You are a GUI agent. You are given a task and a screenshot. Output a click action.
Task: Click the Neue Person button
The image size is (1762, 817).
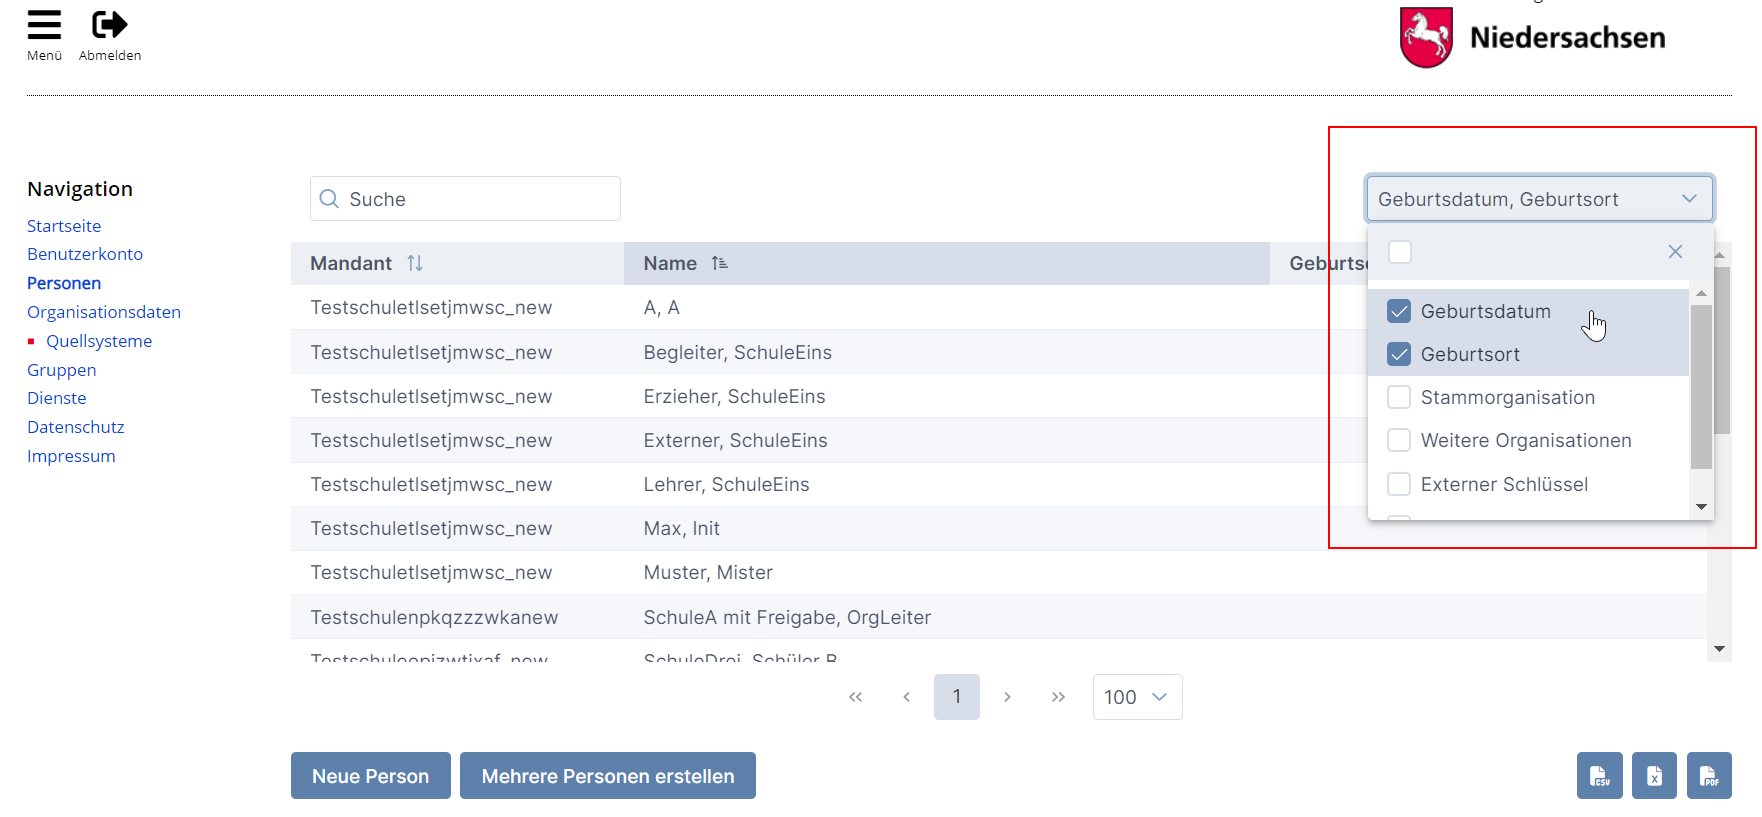370,776
